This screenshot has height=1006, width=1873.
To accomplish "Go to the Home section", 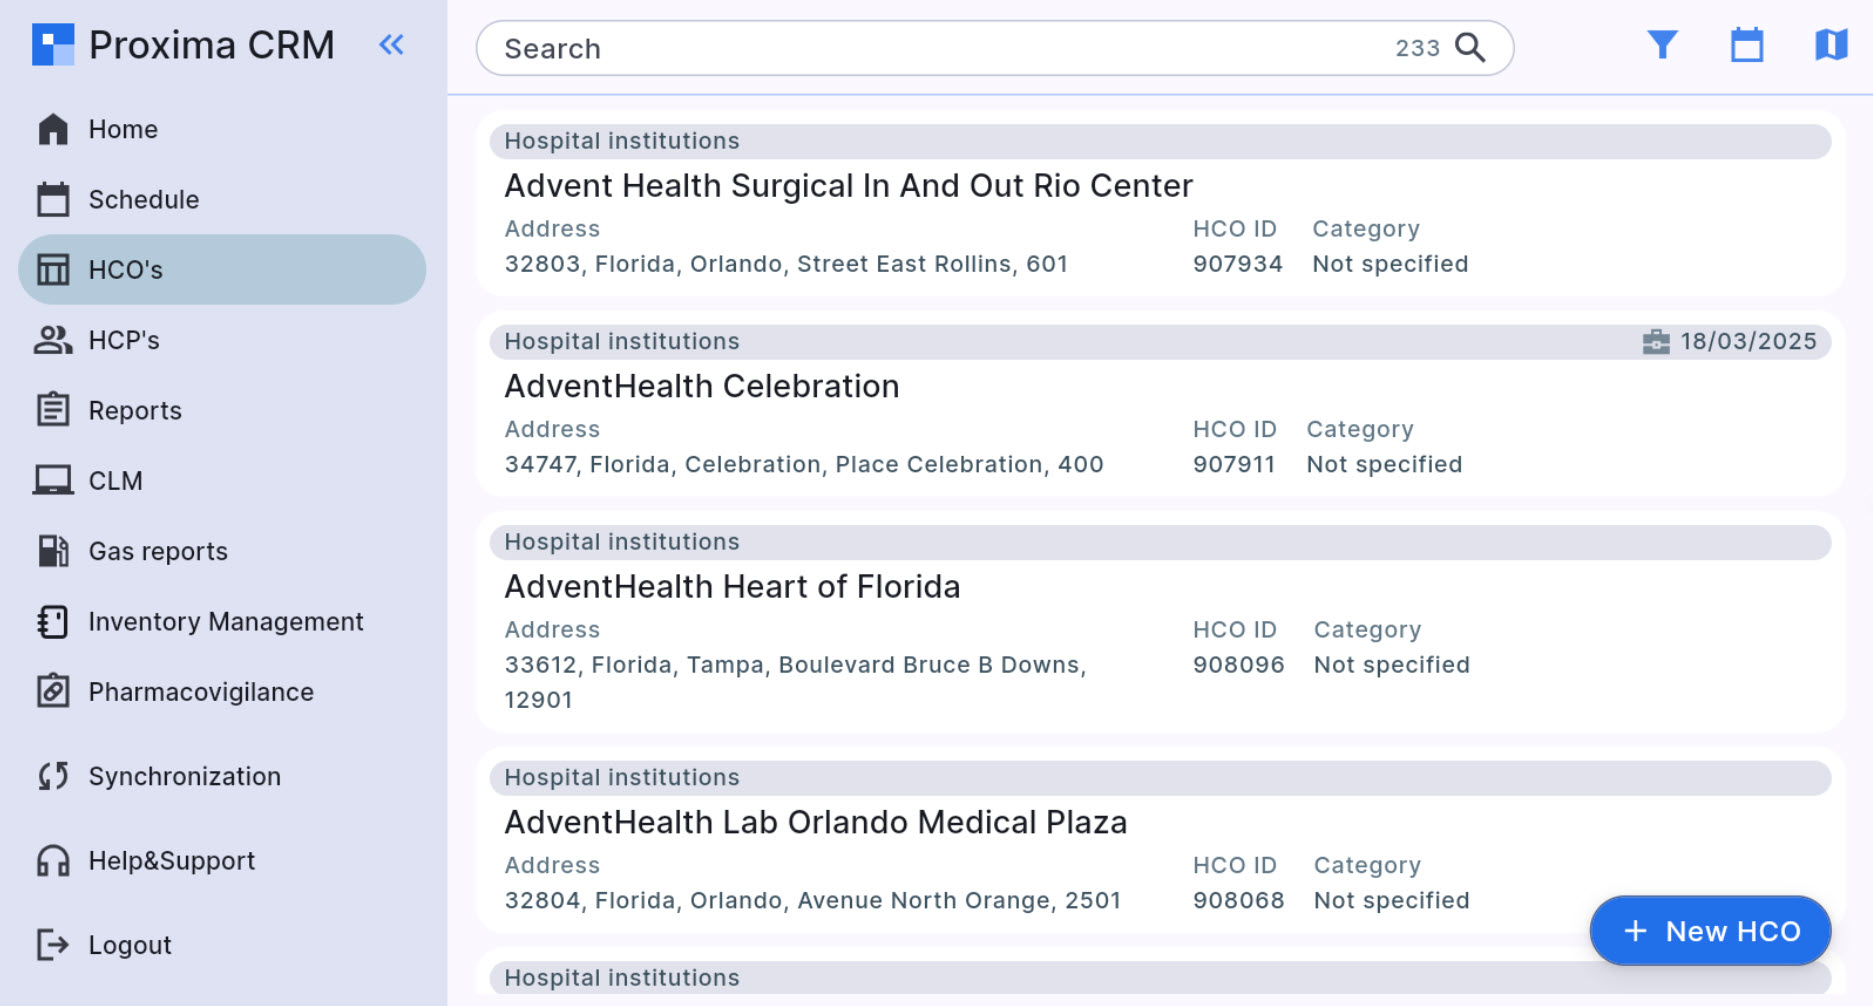I will 122,129.
